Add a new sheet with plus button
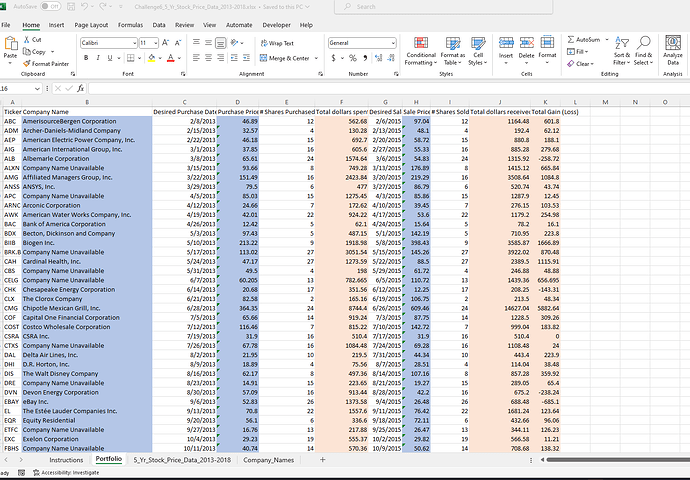The height and width of the screenshot is (480, 690). click(x=323, y=460)
